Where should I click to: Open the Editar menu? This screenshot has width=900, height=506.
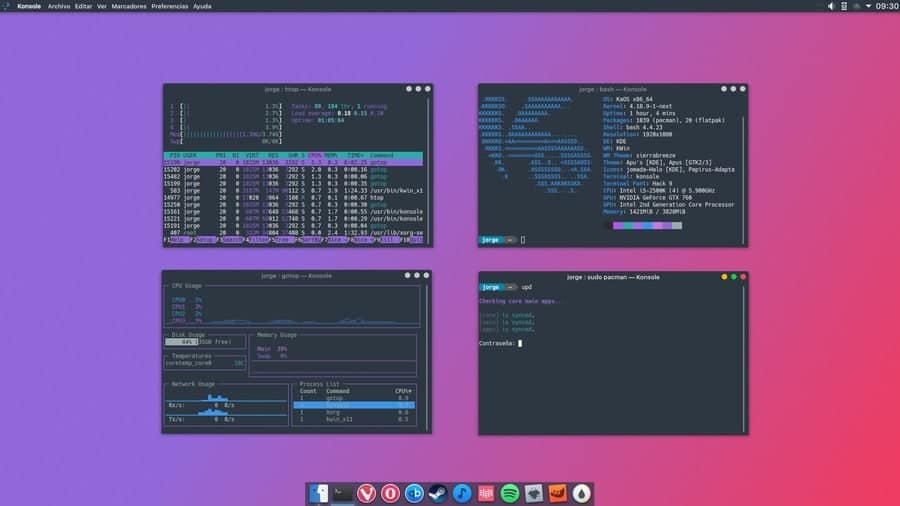click(83, 6)
